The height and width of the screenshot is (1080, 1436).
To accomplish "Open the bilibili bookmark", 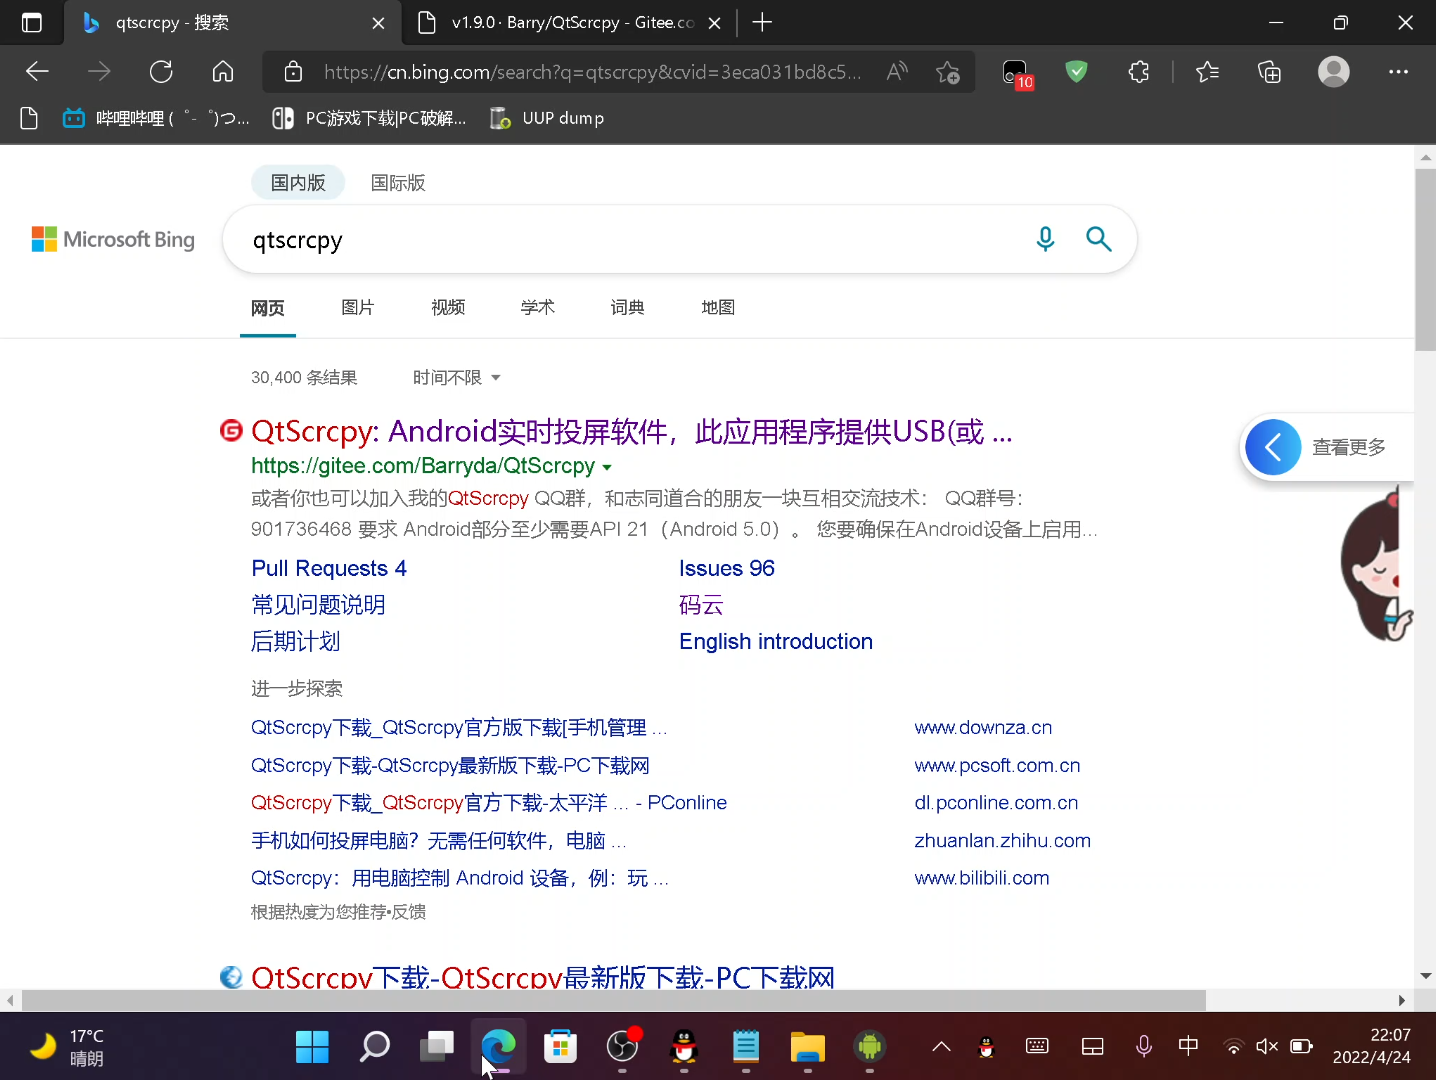I will tap(156, 118).
